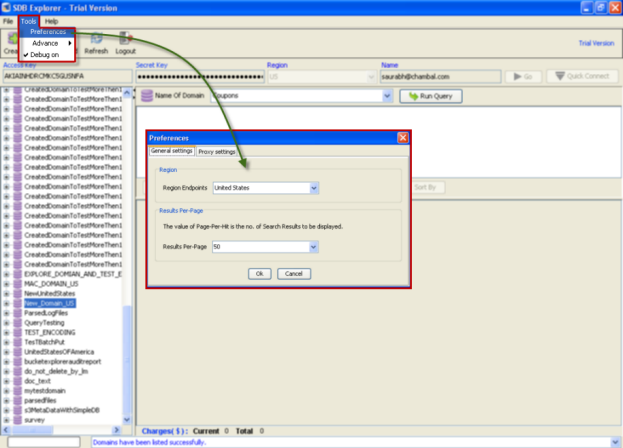Select the parsedfiles domain
Screen dimensions: 623x448
pyautogui.click(x=40, y=400)
